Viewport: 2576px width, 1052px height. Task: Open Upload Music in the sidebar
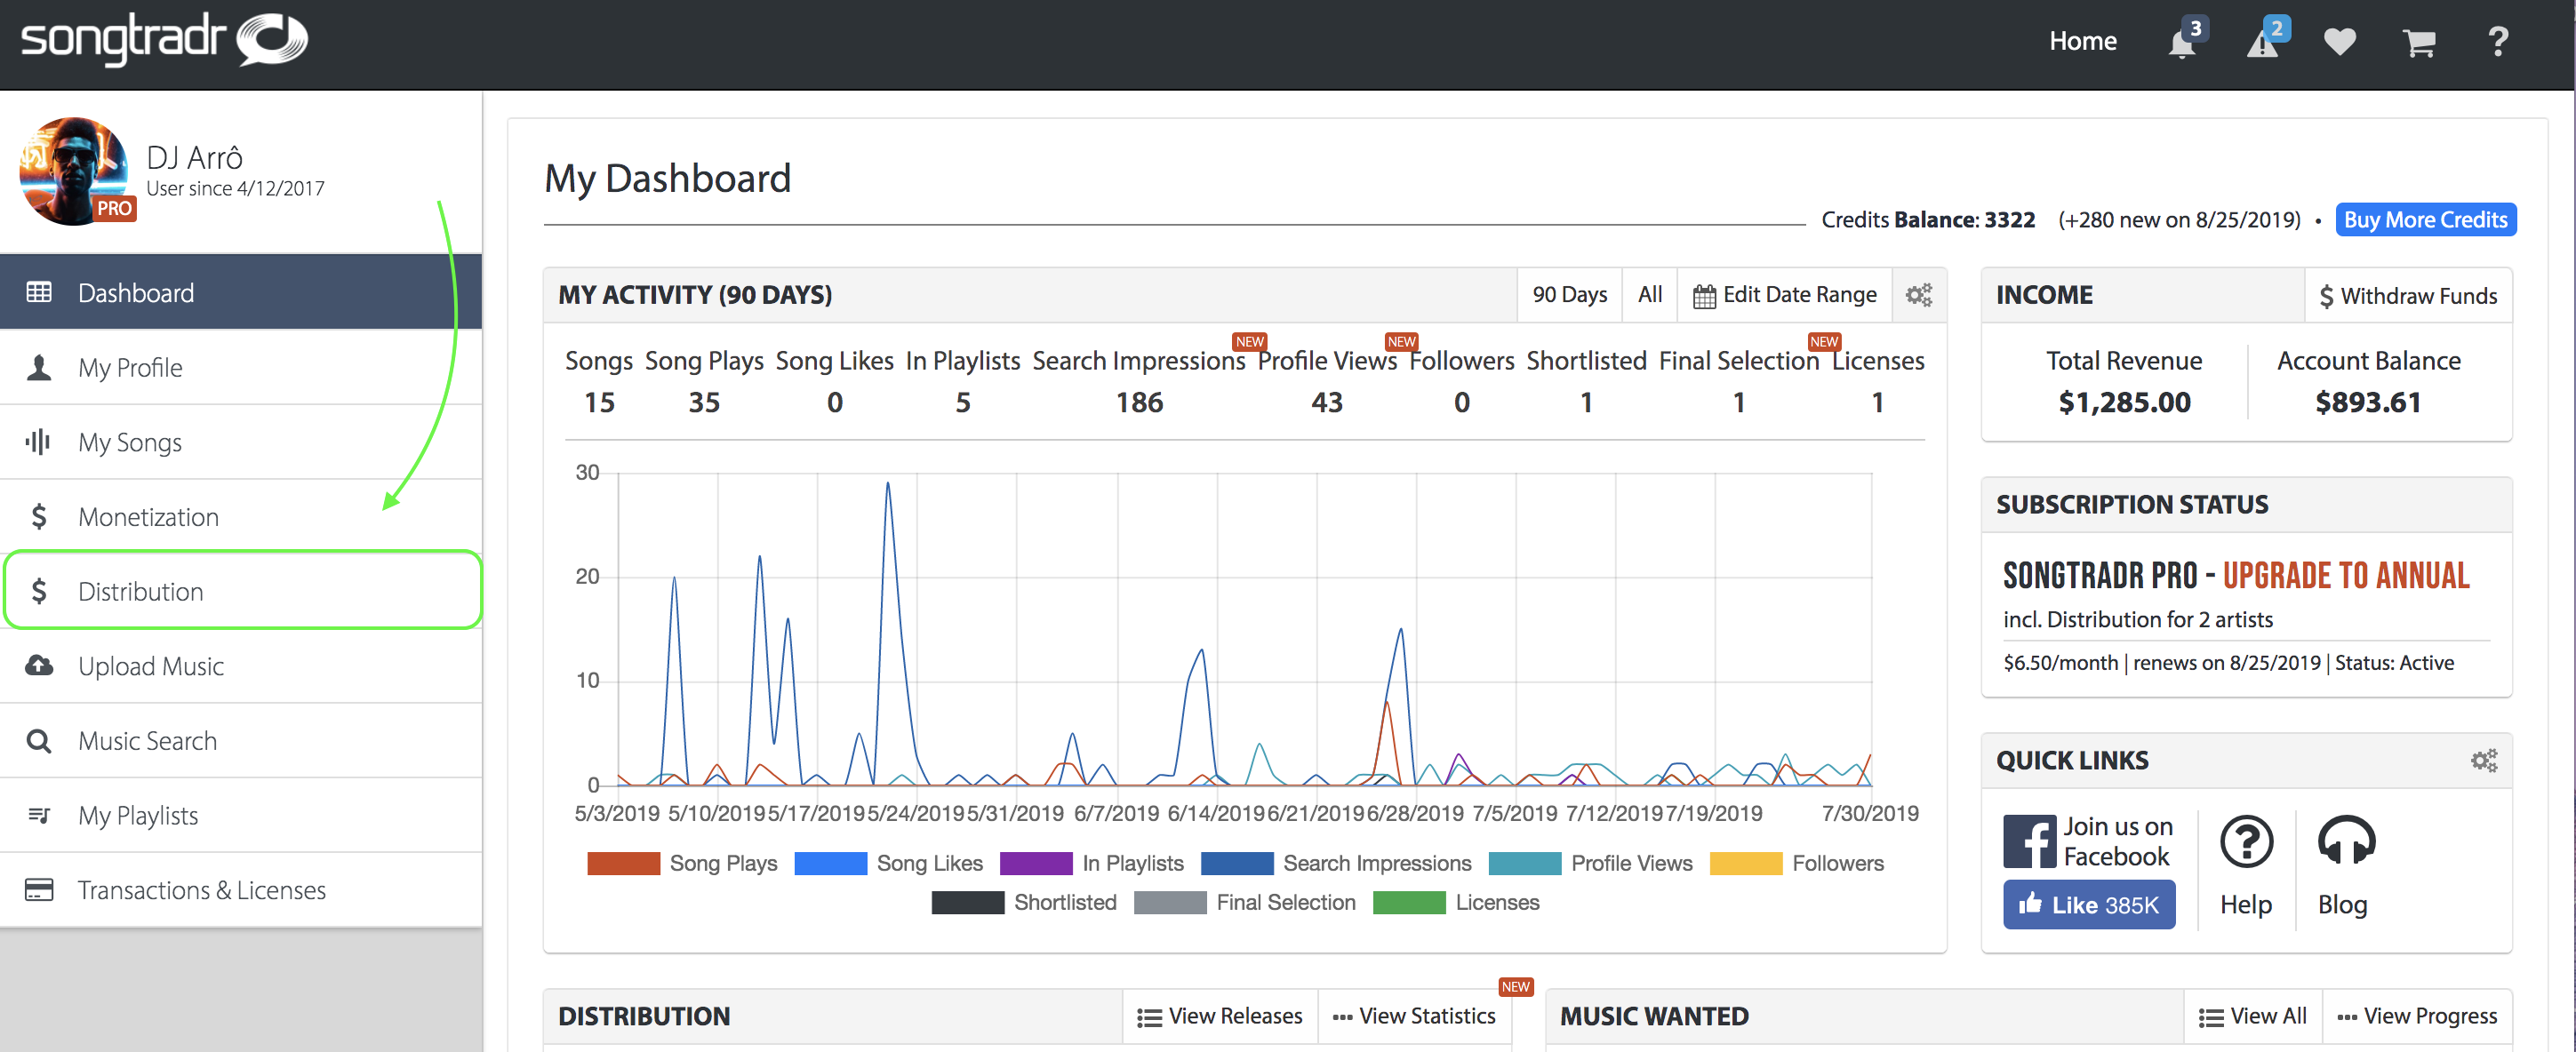click(x=241, y=665)
